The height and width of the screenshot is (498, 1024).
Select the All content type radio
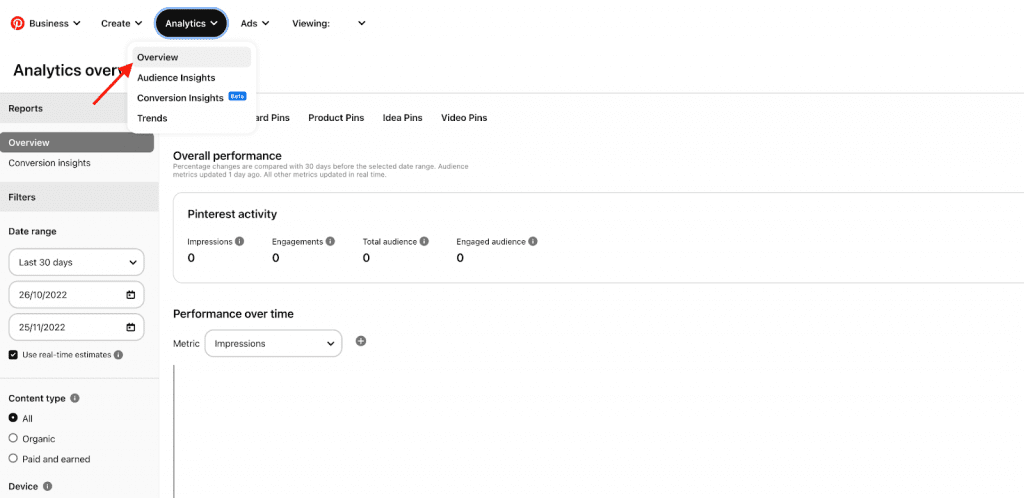click(13, 418)
